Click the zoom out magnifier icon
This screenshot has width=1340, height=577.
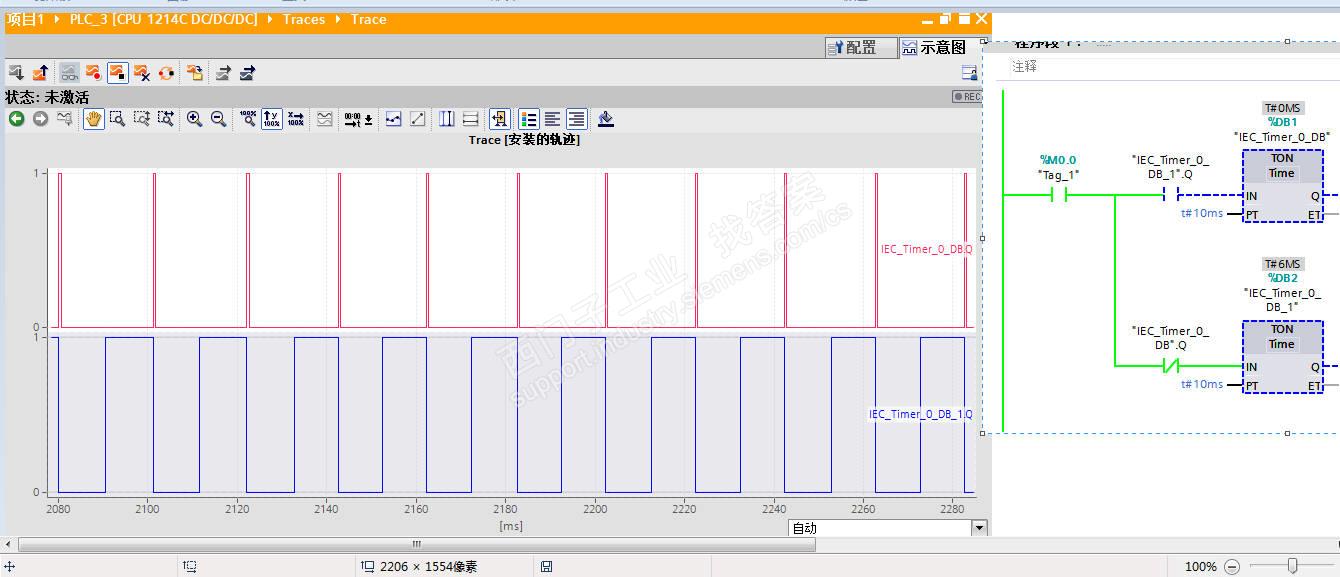218,119
